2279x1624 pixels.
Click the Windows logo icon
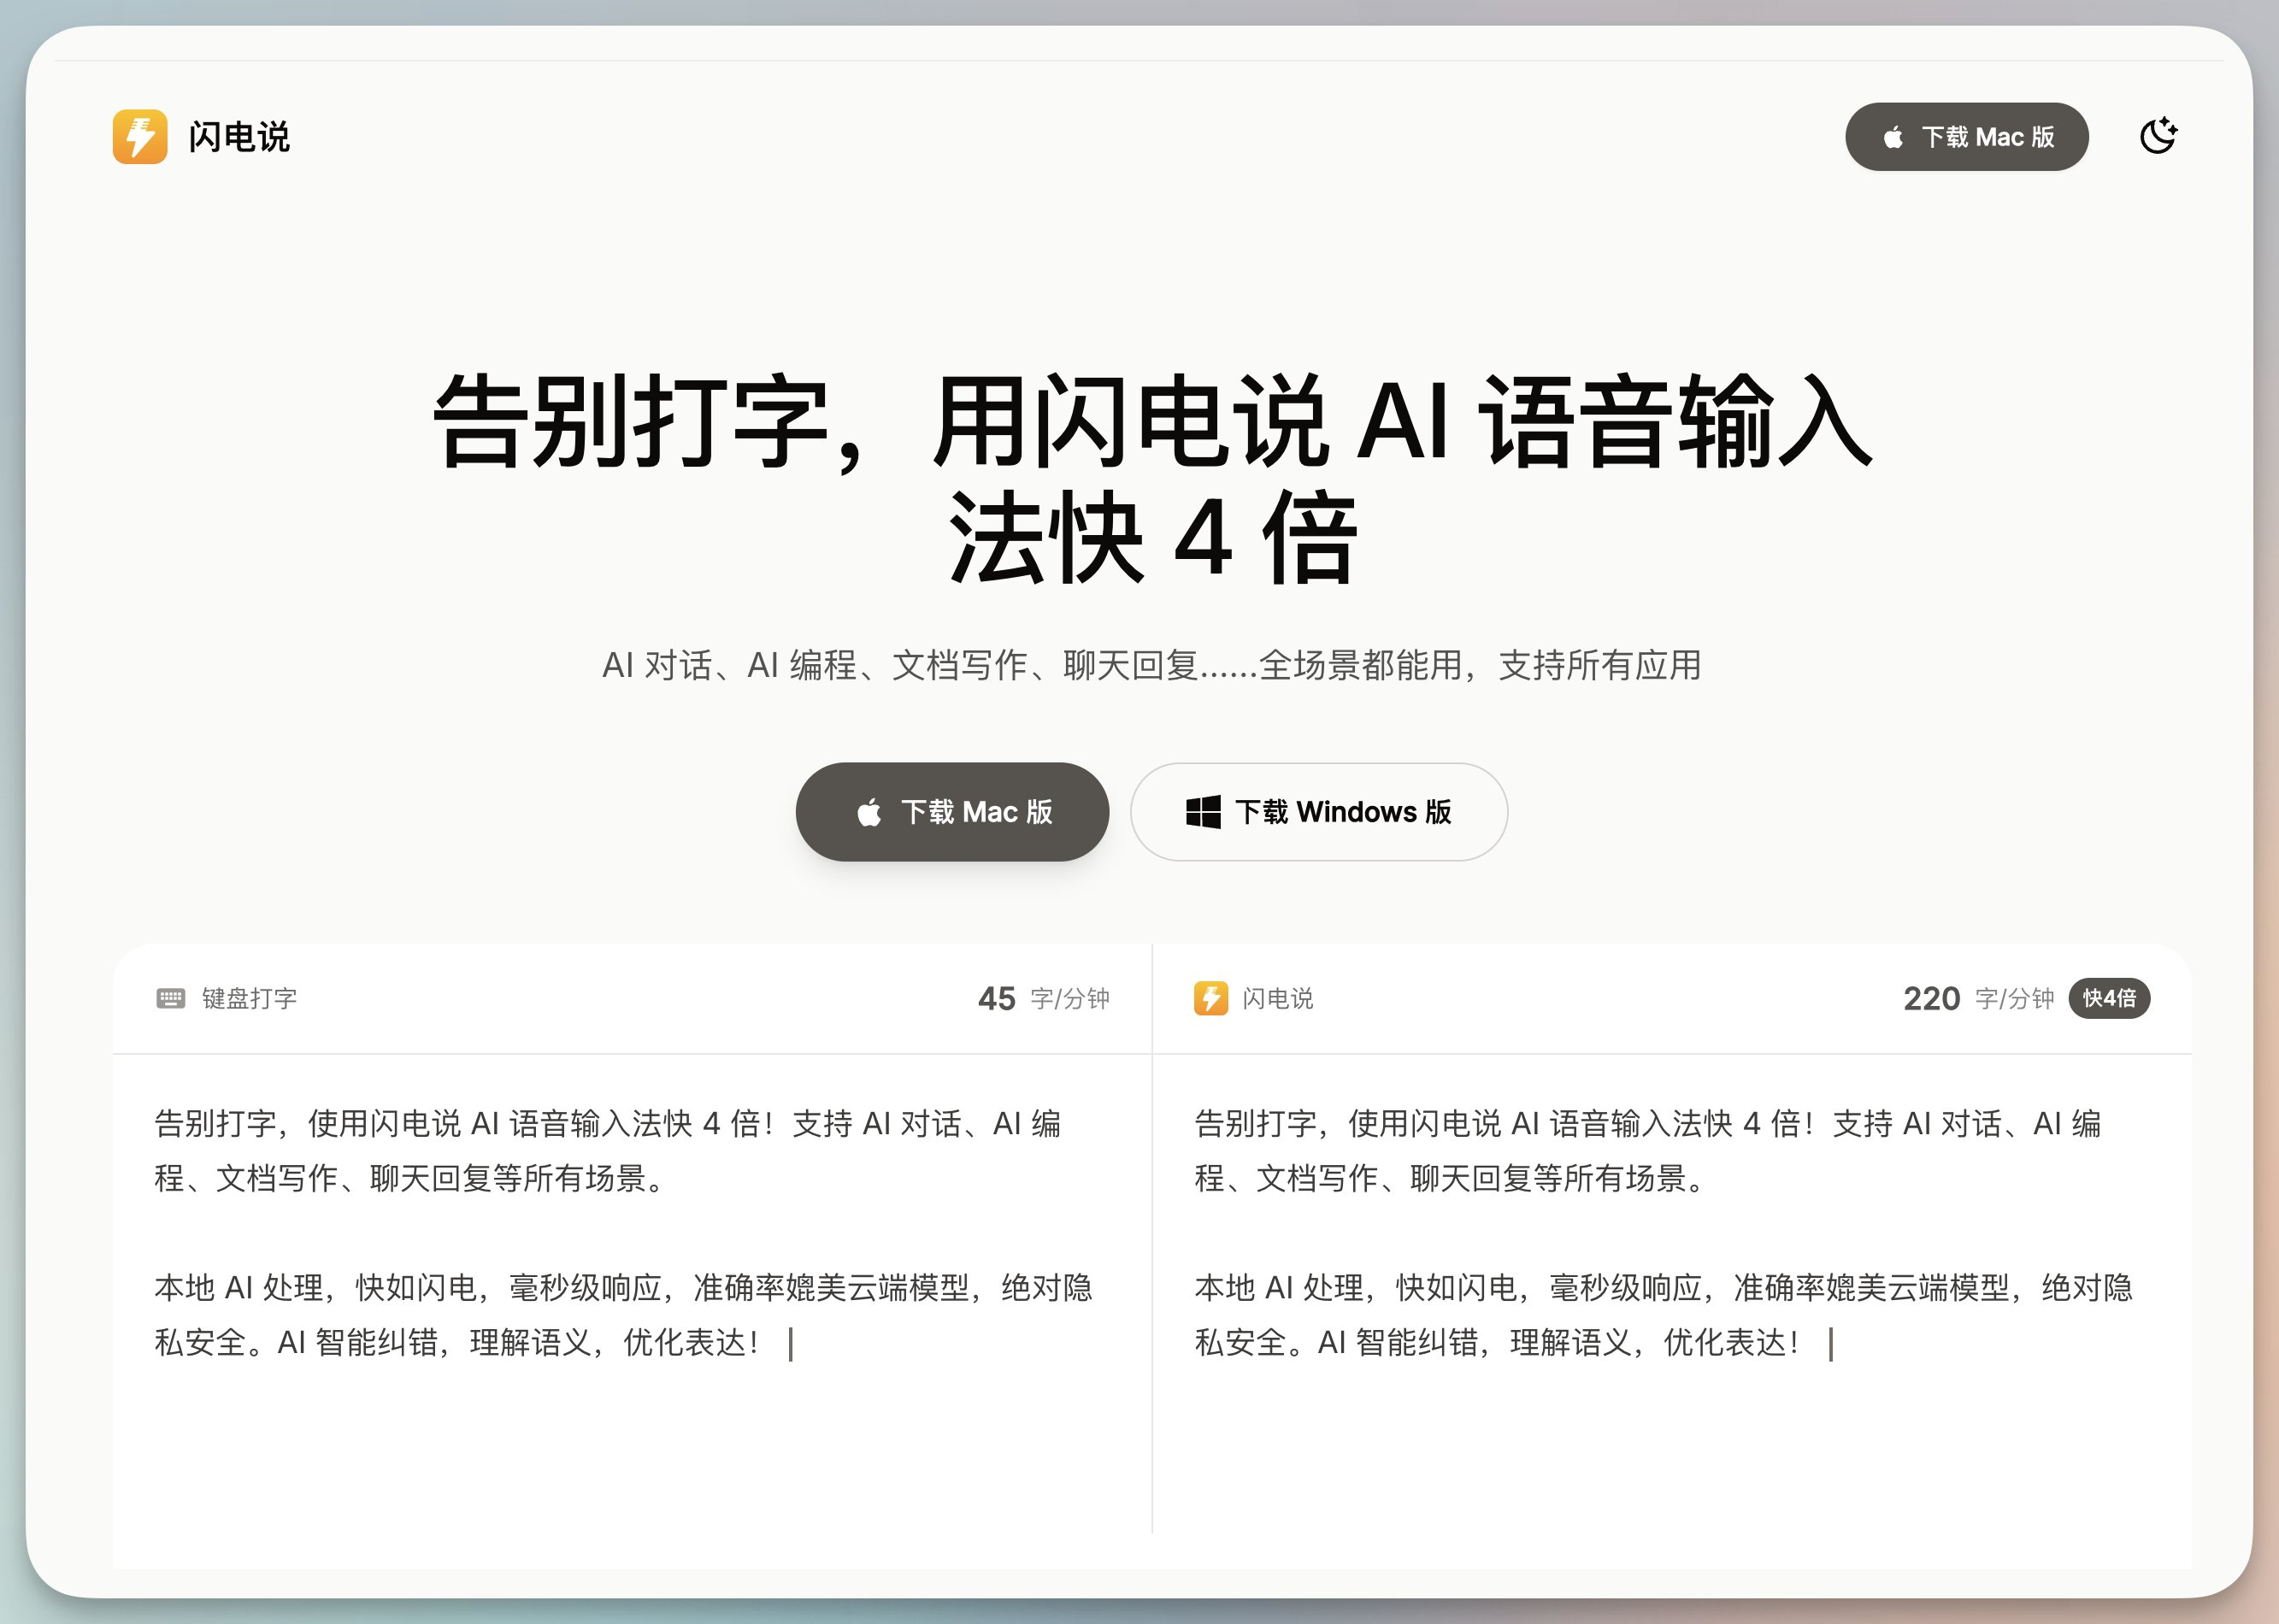[x=1202, y=811]
